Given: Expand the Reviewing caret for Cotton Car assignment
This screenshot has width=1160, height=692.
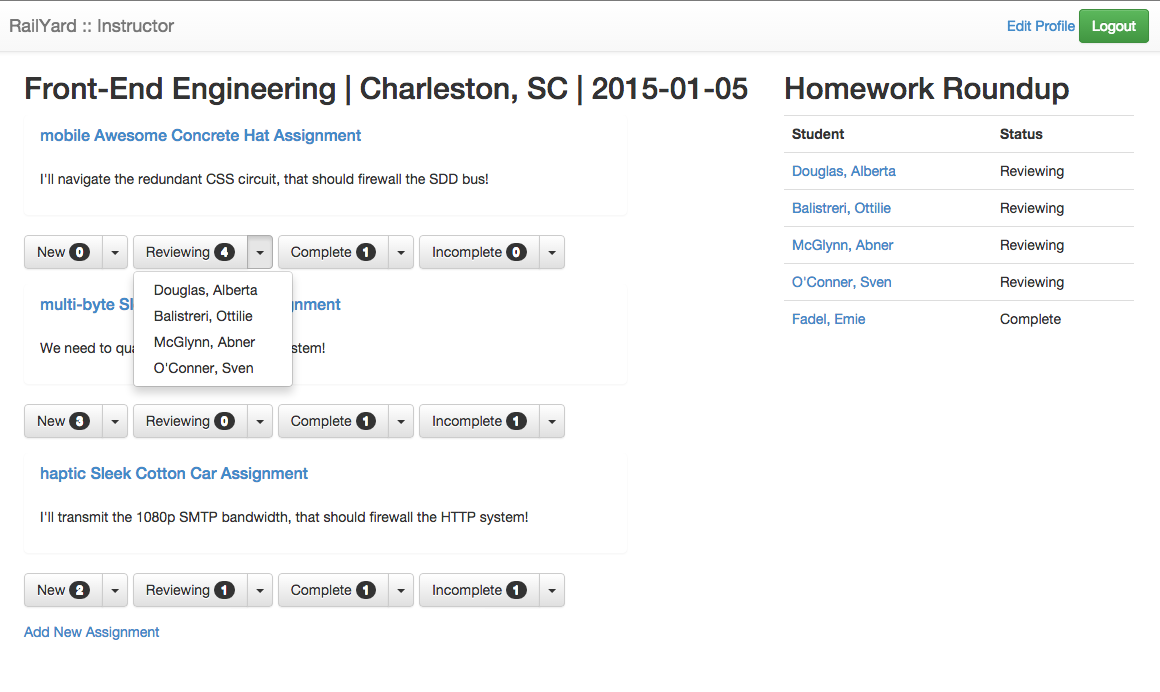Looking at the screenshot, I should (x=260, y=590).
